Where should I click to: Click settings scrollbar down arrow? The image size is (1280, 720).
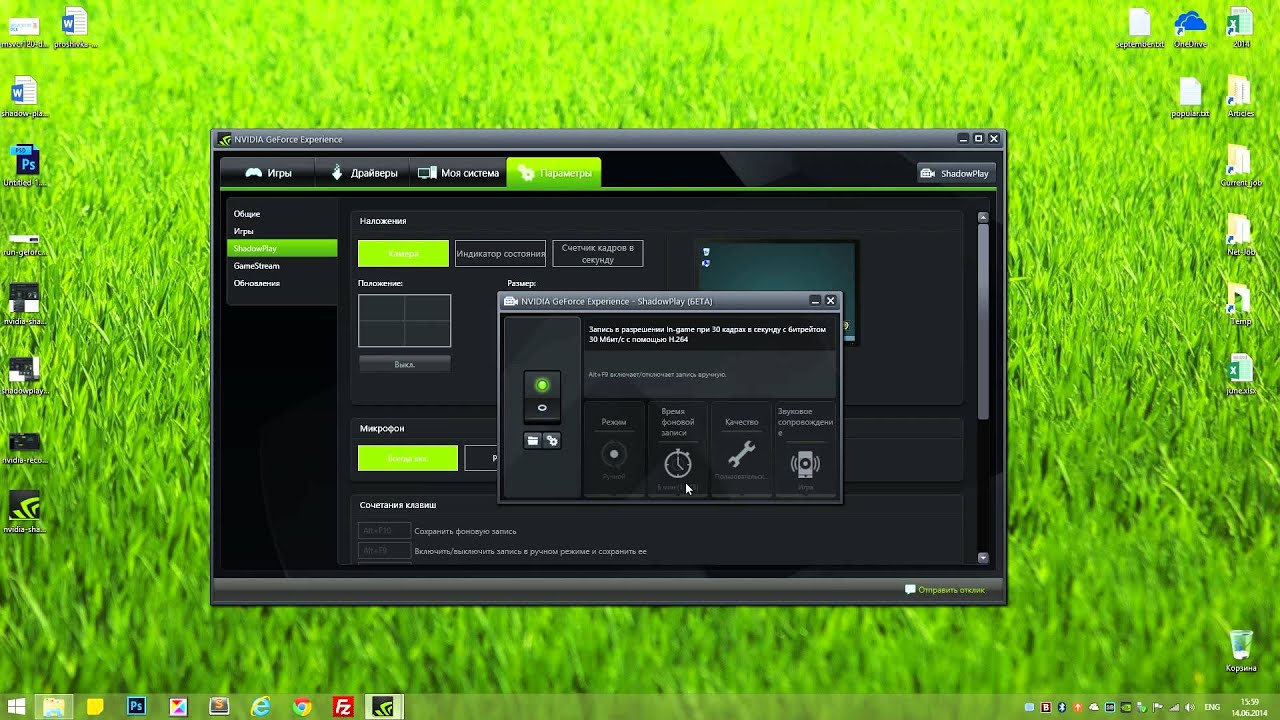983,558
